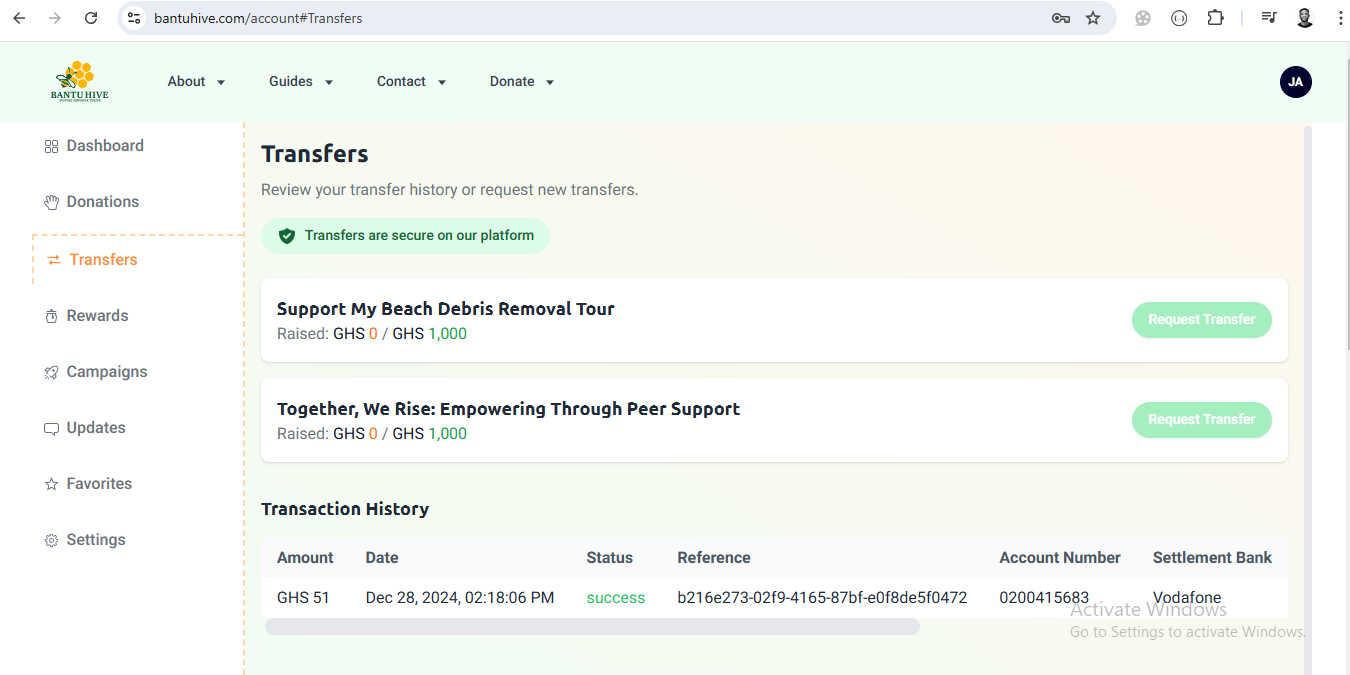Click the transaction table horizontal scrollbar
Screen dimensions: 1350x675
point(591,627)
